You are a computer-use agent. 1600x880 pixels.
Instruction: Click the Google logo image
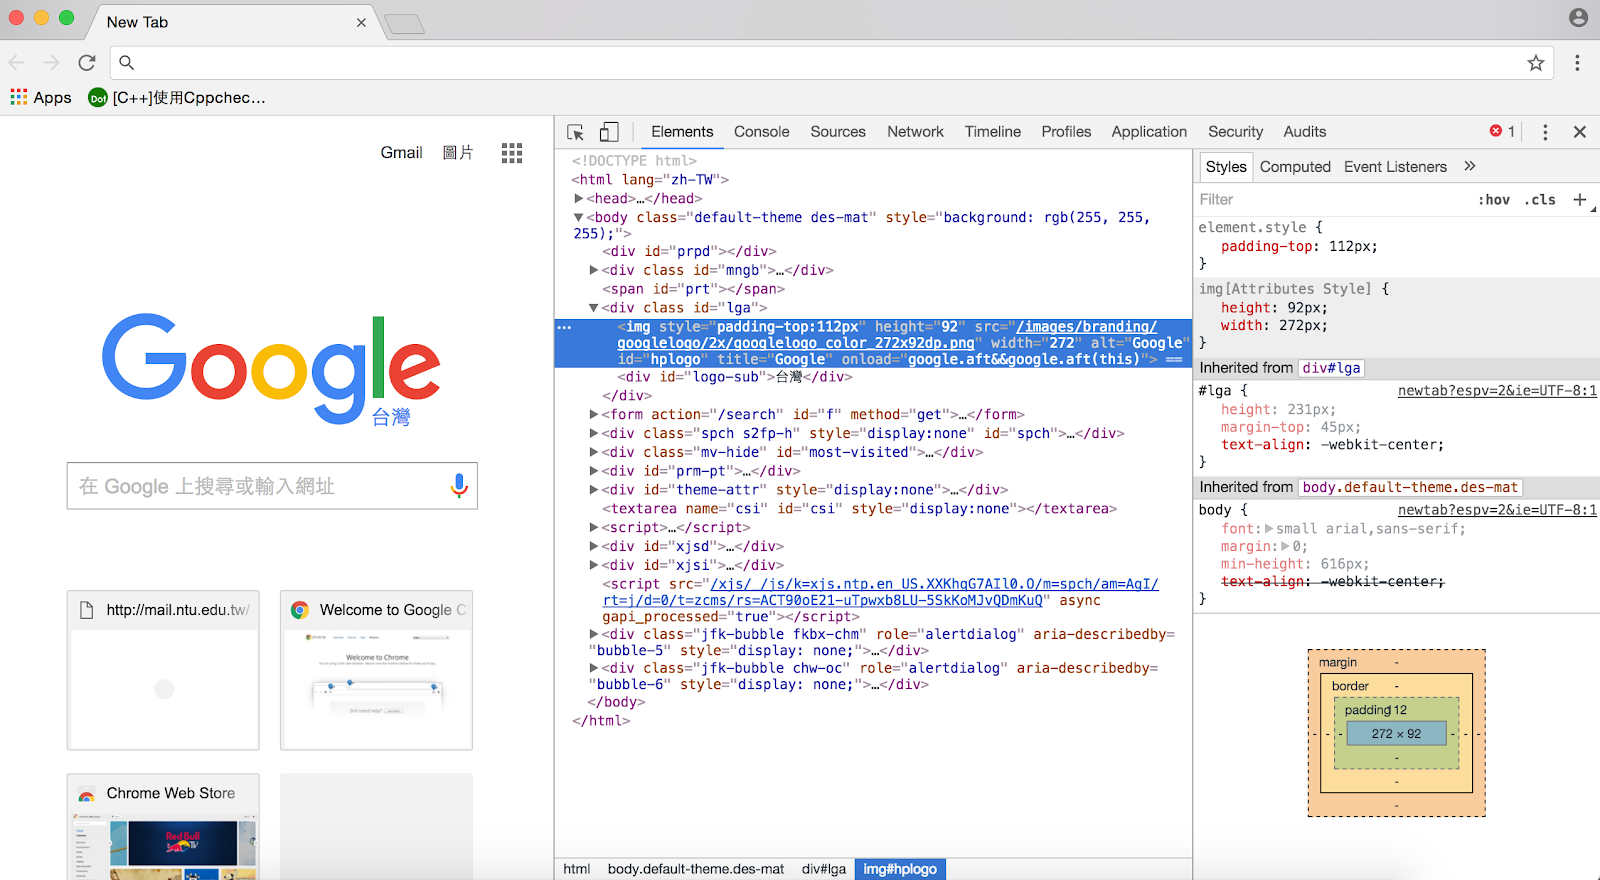(x=271, y=371)
